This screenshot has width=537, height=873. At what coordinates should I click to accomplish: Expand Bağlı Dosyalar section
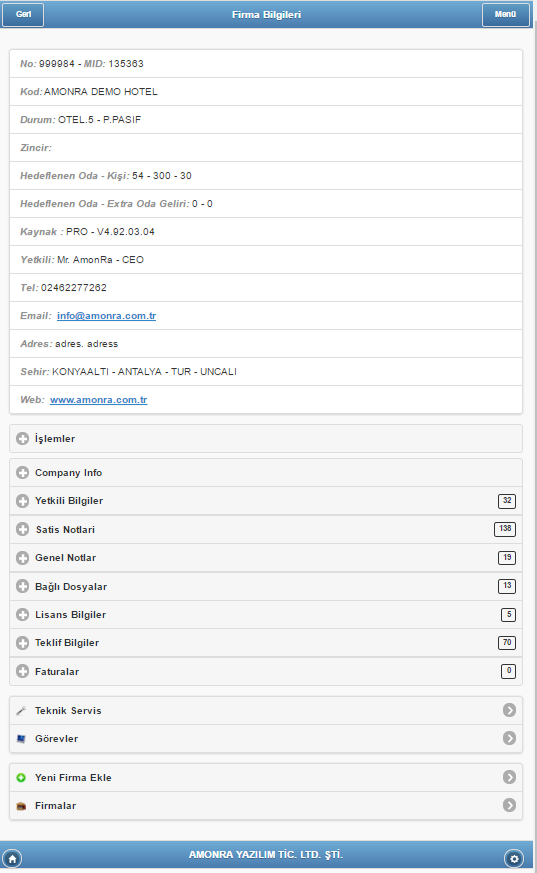(x=266, y=586)
